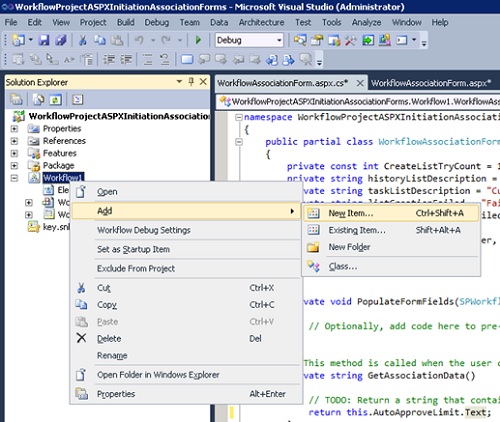Screen dimensions: 500x422
Task: Collapse the Workflow1 tree node
Action: click(x=14, y=178)
